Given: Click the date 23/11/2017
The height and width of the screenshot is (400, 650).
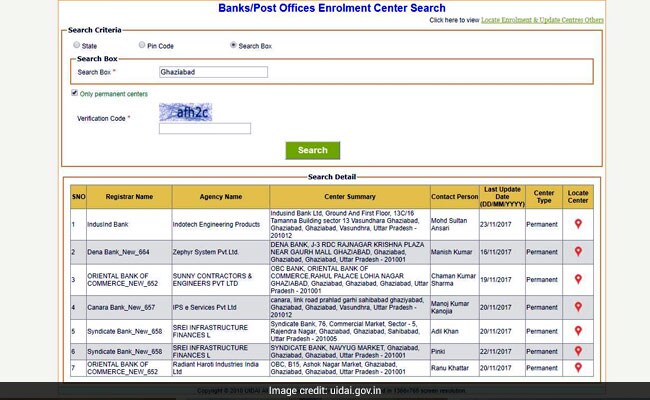Looking at the screenshot, I should click(x=495, y=224).
